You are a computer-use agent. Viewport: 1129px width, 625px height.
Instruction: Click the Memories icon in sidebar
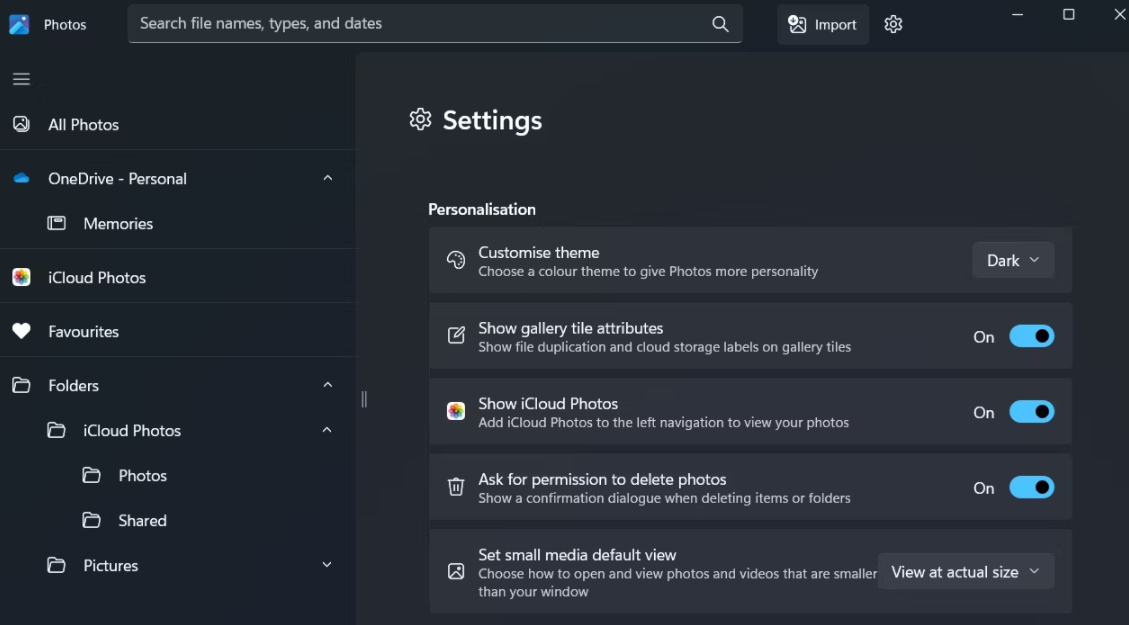57,224
